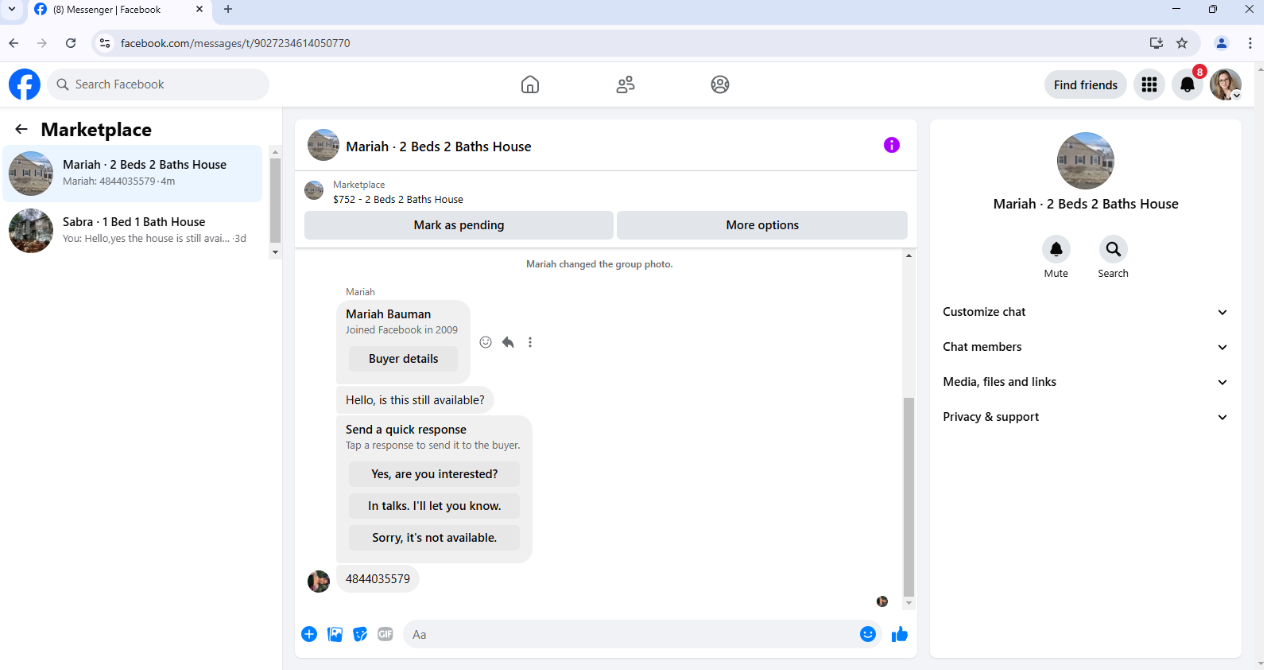
Task: Expand Media, files and links section
Action: (1085, 382)
